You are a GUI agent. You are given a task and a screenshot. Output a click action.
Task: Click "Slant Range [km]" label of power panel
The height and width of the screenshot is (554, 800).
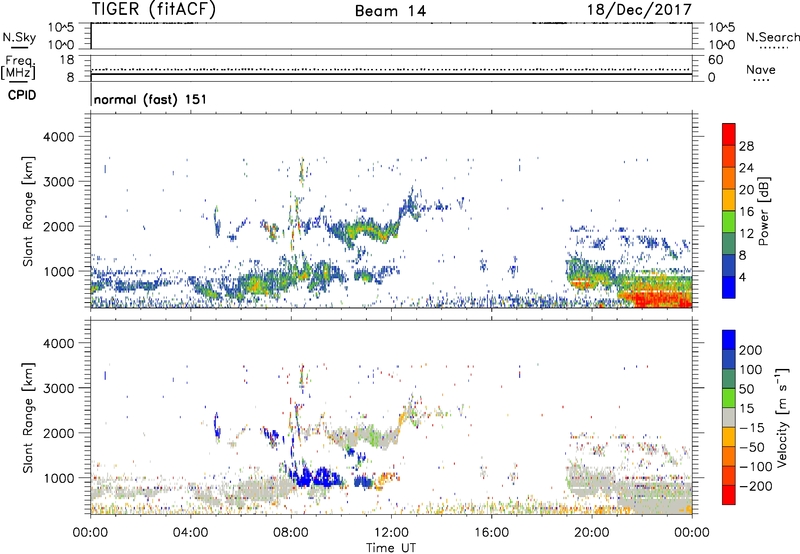coord(28,211)
